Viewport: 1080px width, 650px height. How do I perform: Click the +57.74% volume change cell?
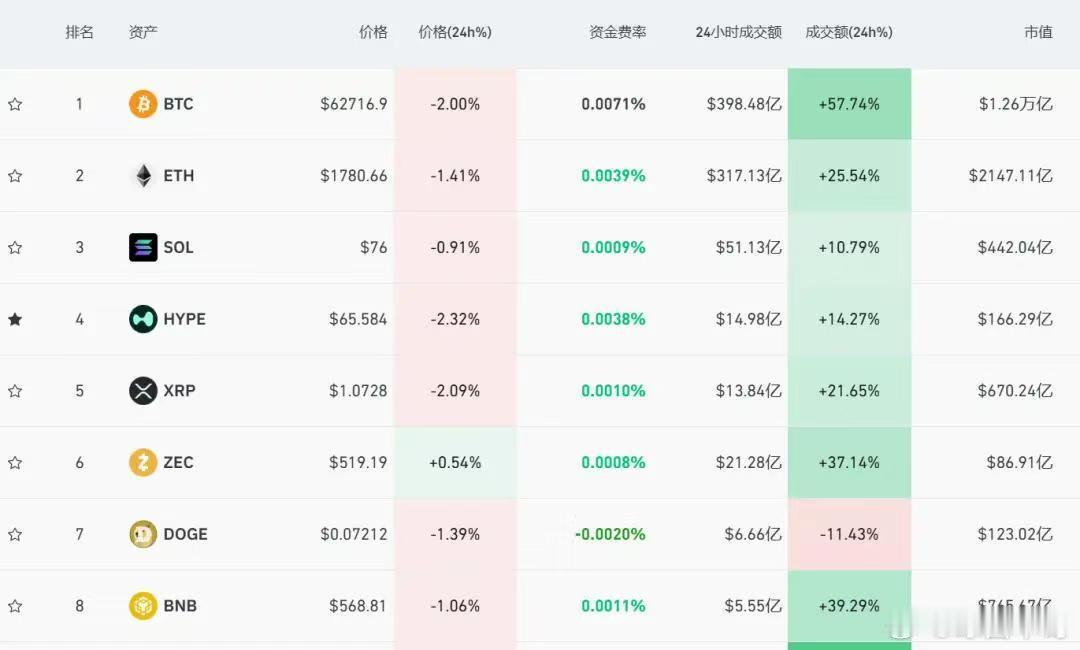click(x=849, y=104)
